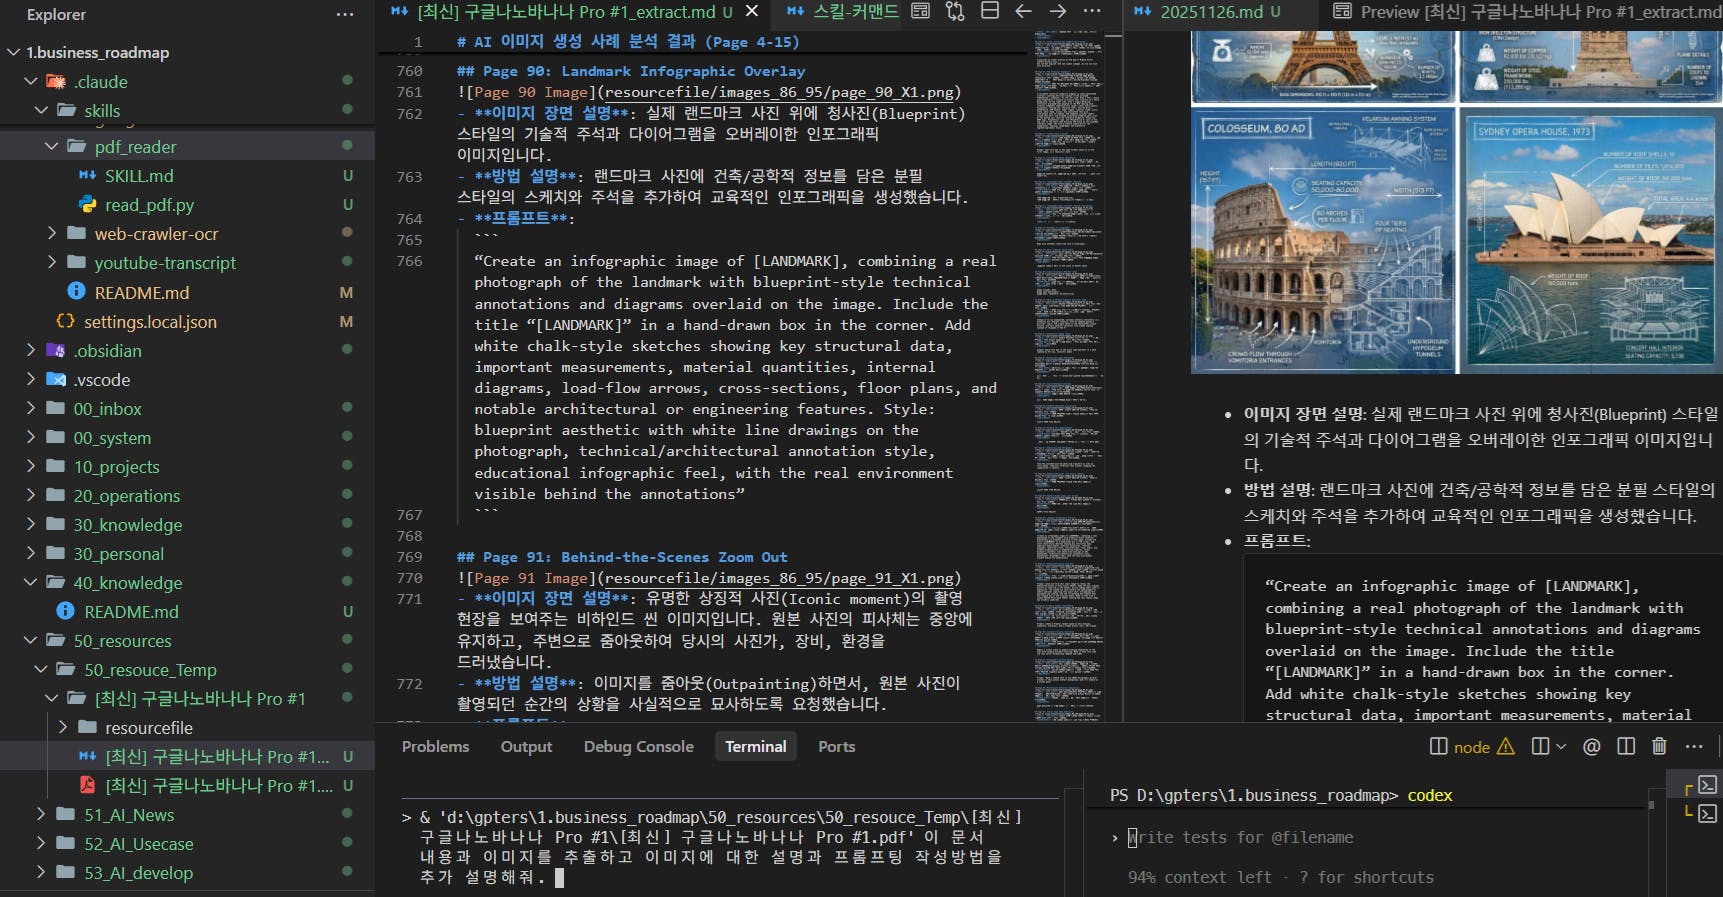Expand the youtube-transcript folder
The image size is (1723, 897).
[52, 262]
